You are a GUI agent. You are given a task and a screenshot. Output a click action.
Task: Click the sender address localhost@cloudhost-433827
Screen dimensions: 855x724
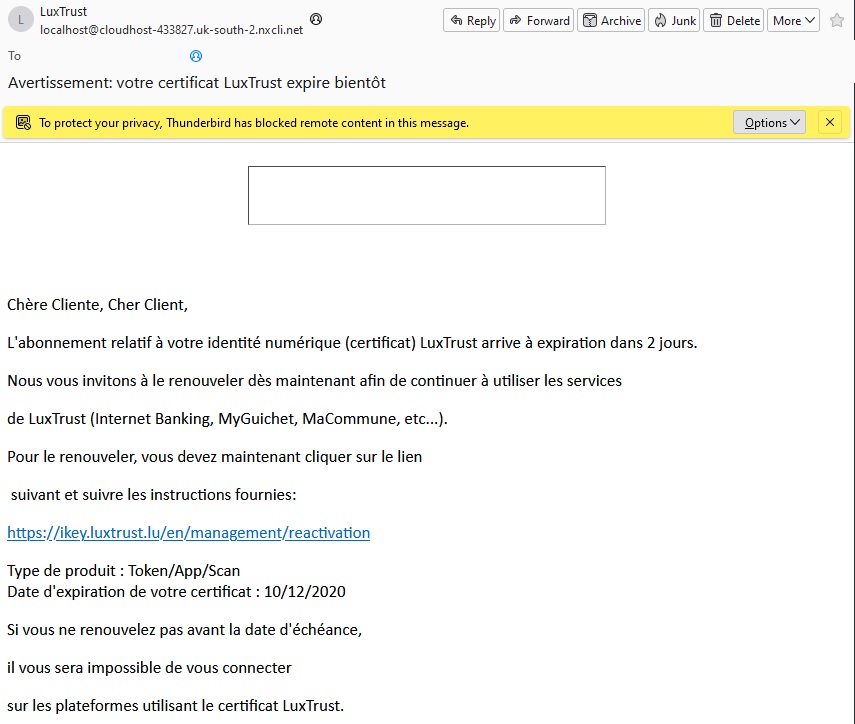171,30
